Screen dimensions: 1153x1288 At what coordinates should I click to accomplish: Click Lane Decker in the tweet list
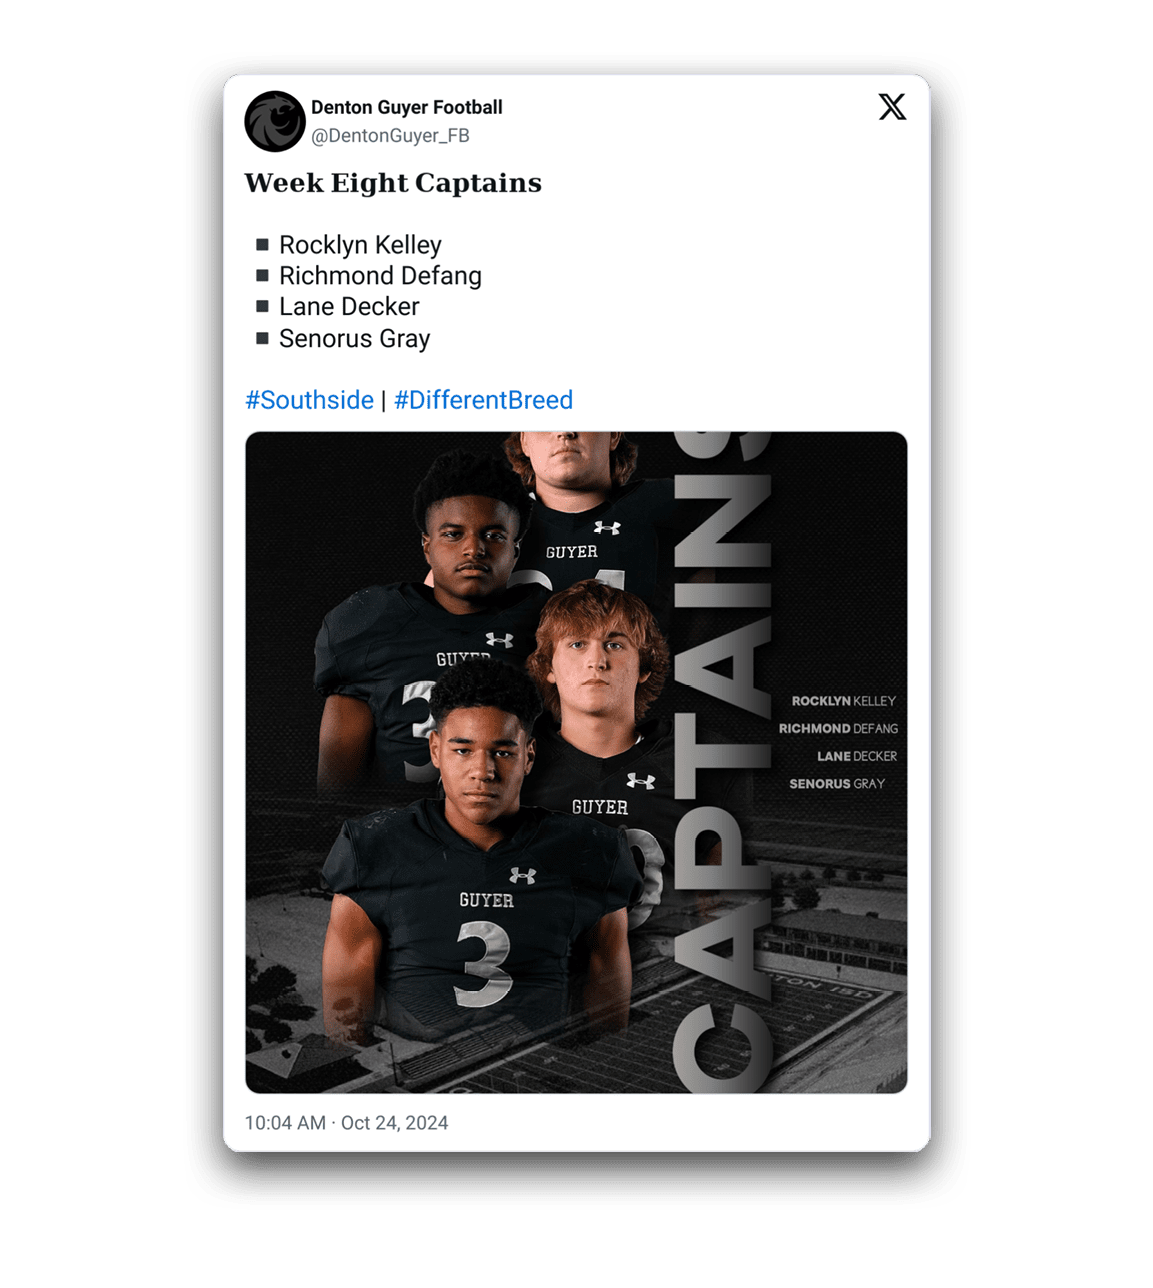point(349,307)
